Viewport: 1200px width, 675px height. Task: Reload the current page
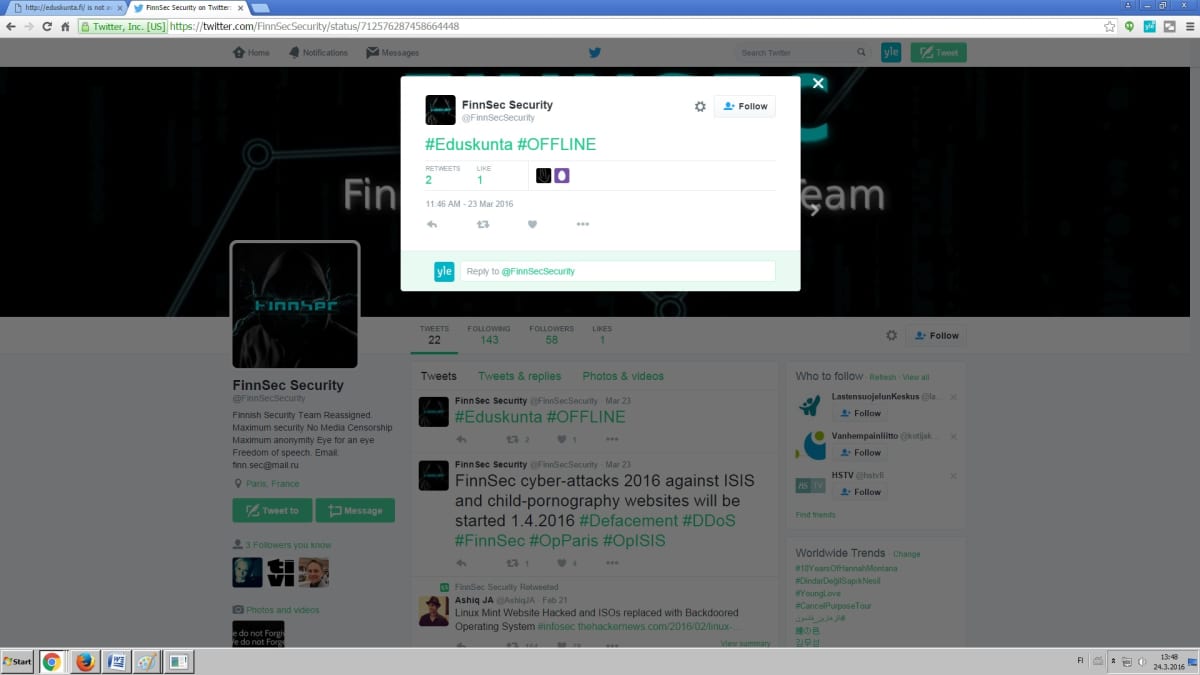(47, 27)
